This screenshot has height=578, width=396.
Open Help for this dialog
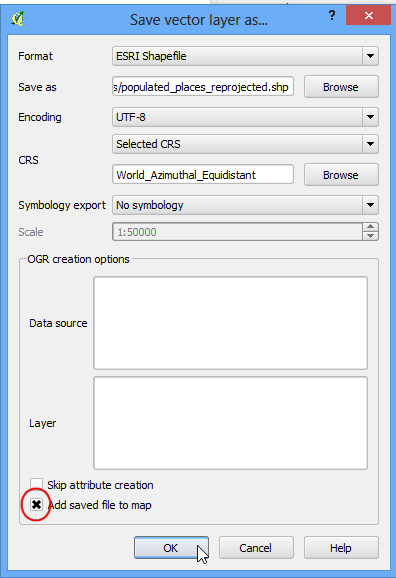pos(341,548)
